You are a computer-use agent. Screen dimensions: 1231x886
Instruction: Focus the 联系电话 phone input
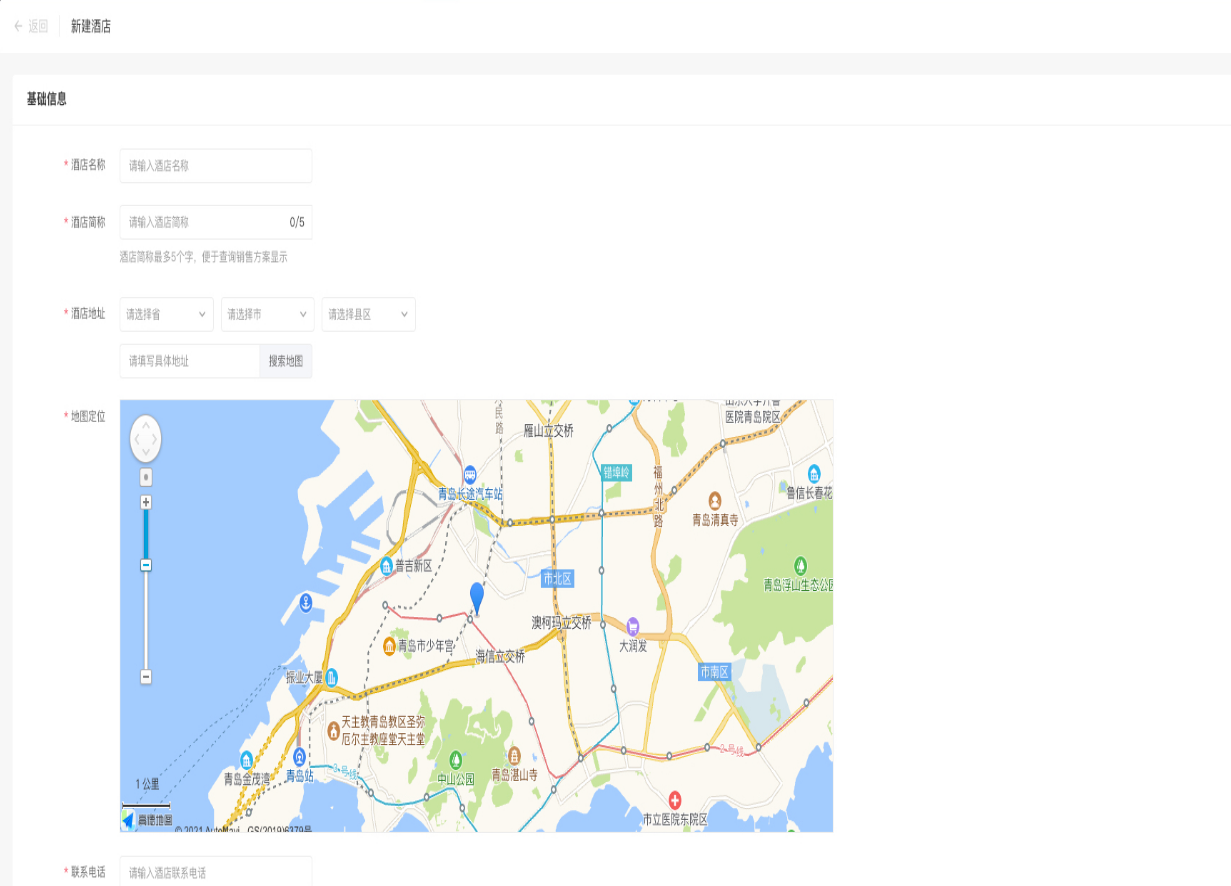[216, 872]
